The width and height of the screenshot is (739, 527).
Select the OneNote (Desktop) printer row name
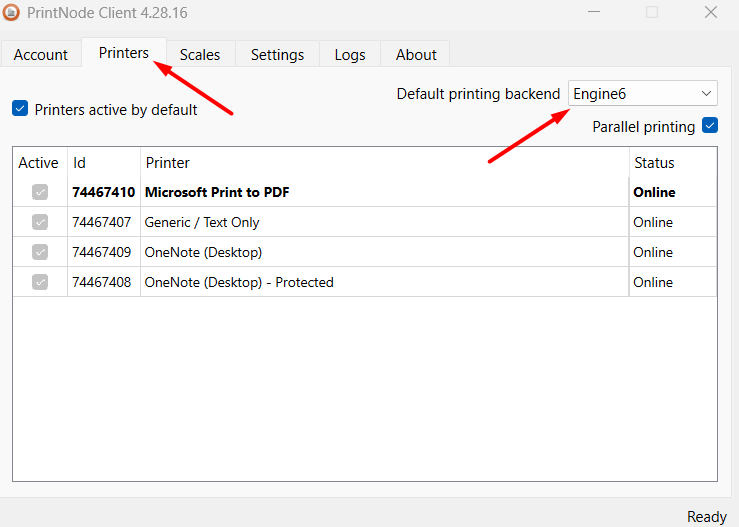tap(203, 252)
